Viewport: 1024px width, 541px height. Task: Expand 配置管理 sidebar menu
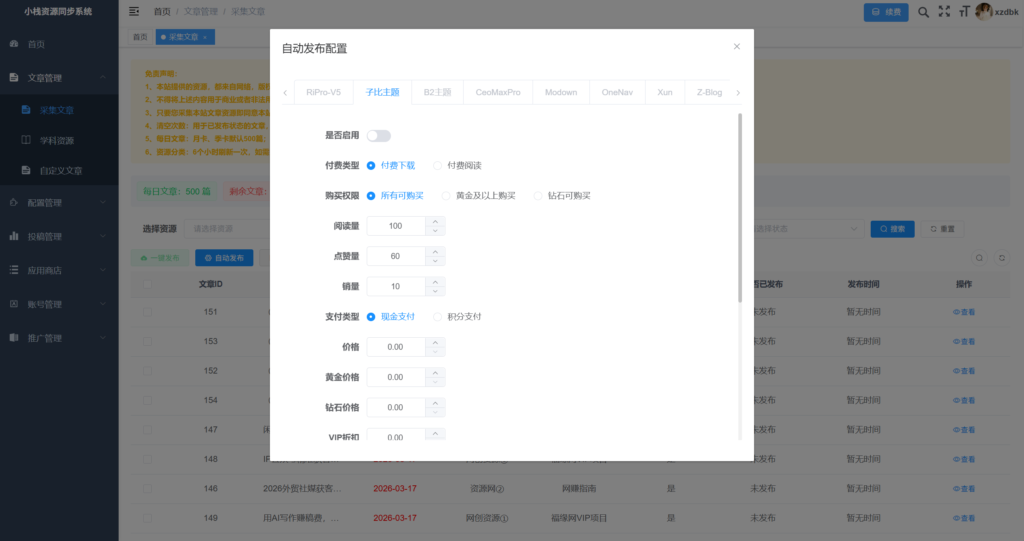(59, 203)
